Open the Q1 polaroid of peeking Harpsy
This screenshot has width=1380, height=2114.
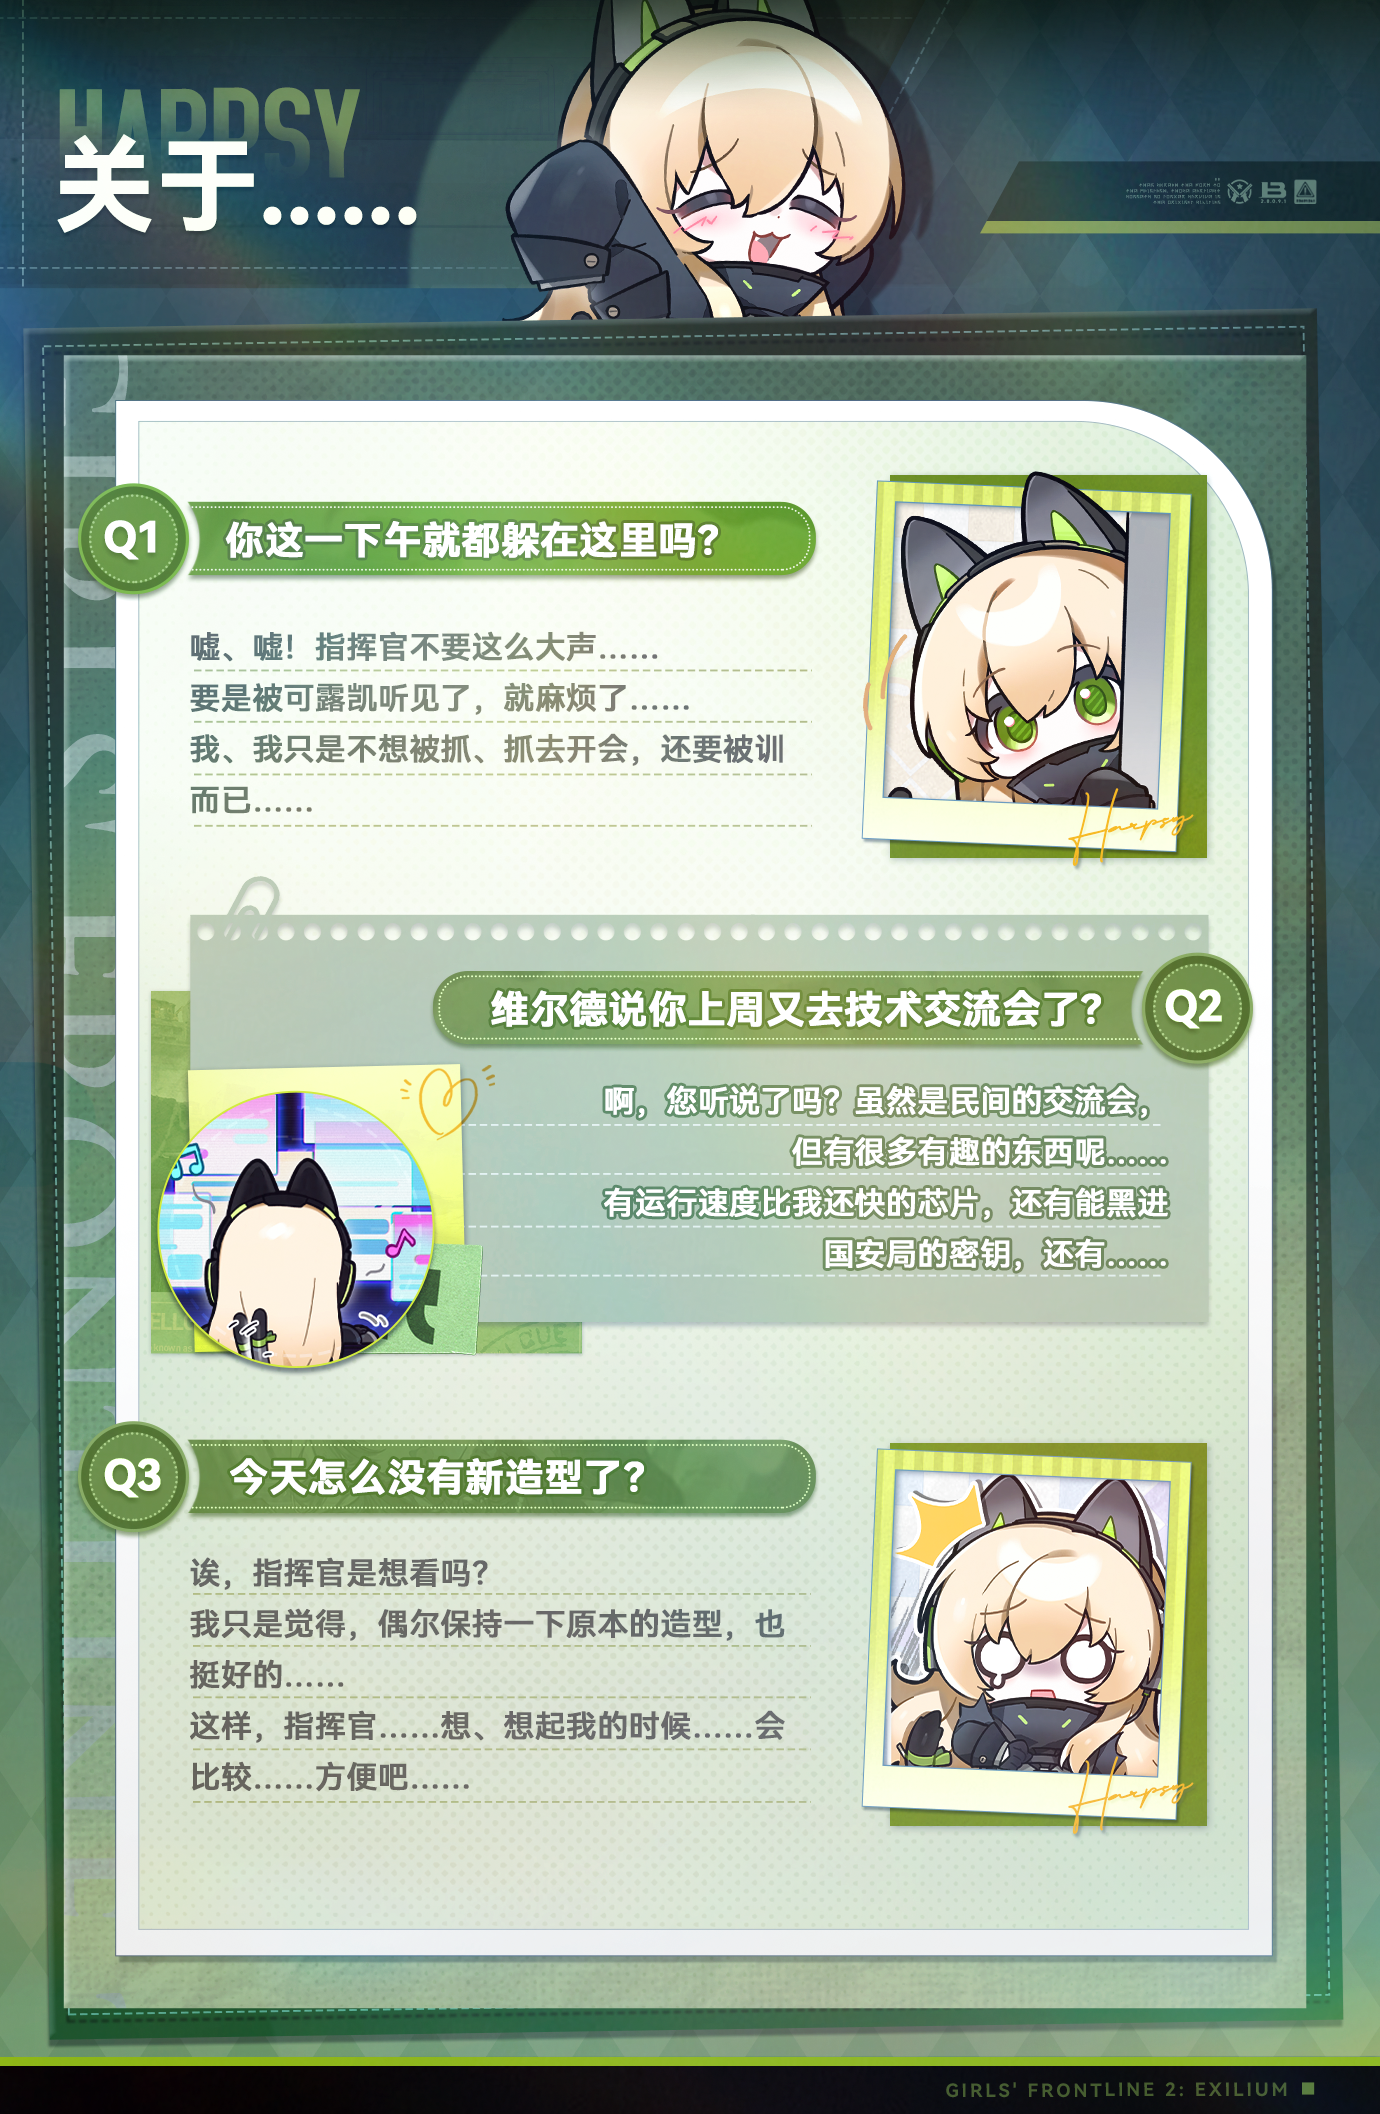click(x=1033, y=666)
